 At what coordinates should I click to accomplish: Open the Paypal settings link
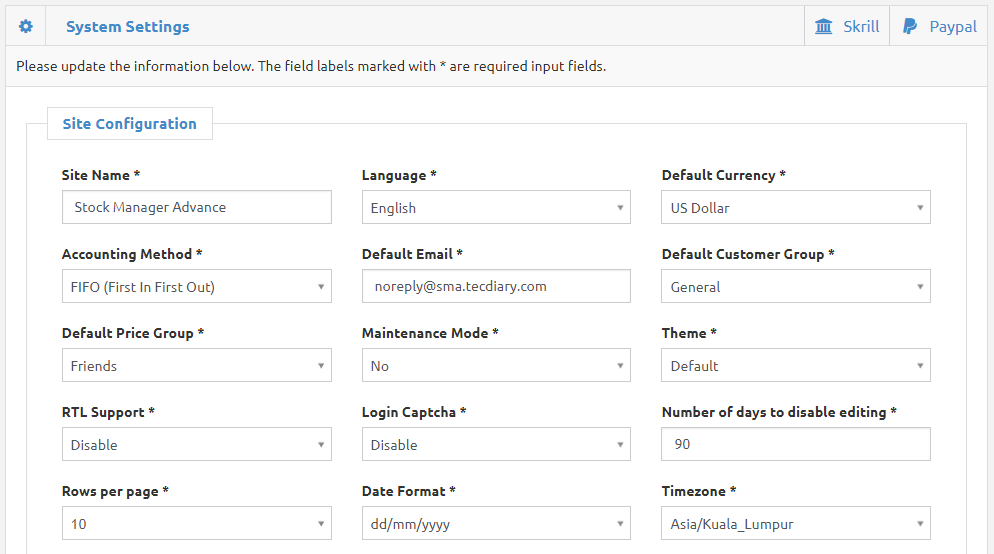(x=939, y=26)
